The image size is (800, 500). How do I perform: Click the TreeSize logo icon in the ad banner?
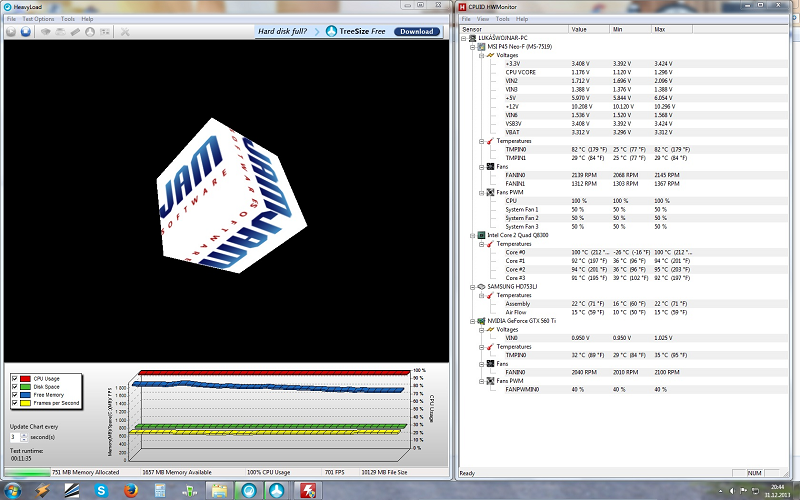pos(331,31)
